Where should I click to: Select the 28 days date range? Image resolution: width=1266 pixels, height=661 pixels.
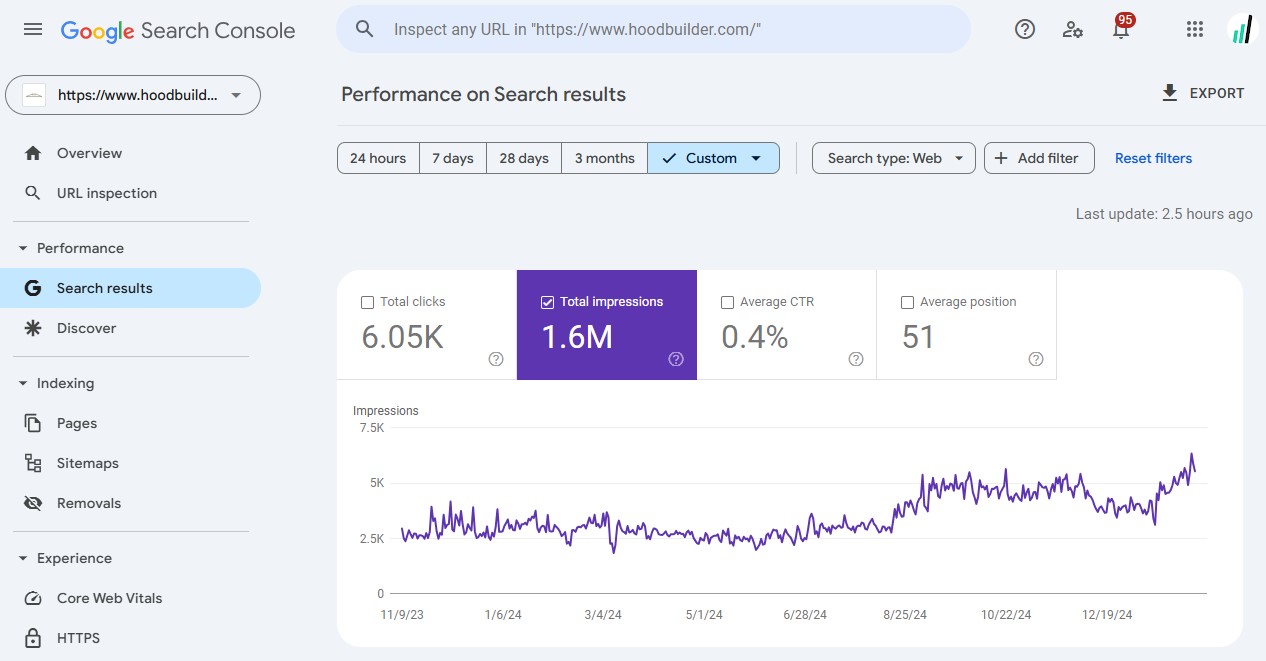[x=524, y=158]
